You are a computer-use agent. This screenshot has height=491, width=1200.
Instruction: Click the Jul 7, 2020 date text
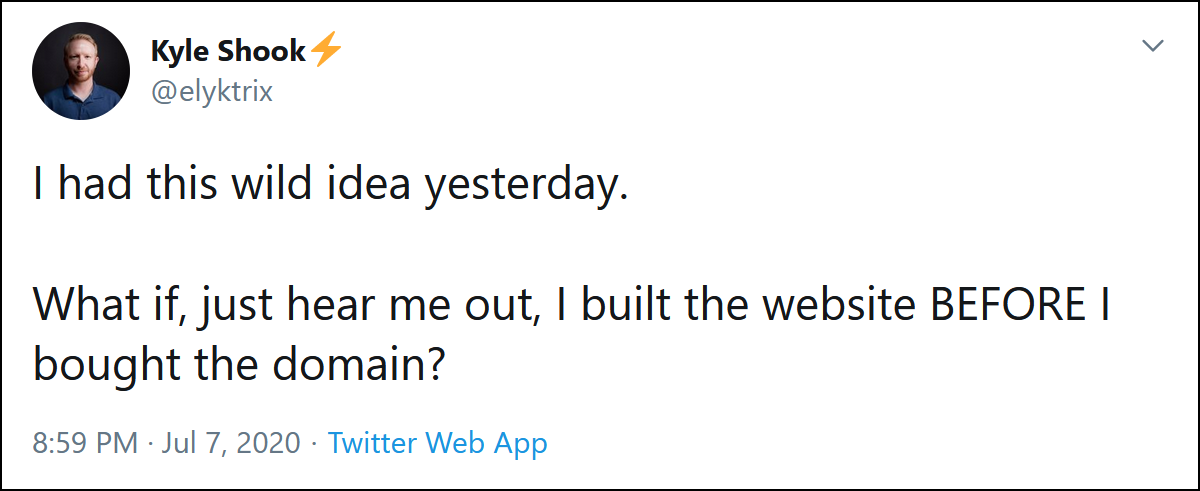click(x=231, y=442)
